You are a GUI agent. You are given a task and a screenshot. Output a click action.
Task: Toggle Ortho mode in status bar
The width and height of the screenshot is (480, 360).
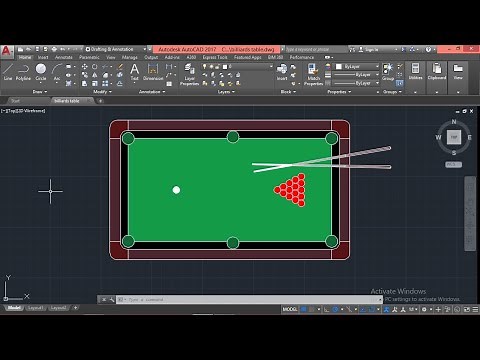coord(327,309)
